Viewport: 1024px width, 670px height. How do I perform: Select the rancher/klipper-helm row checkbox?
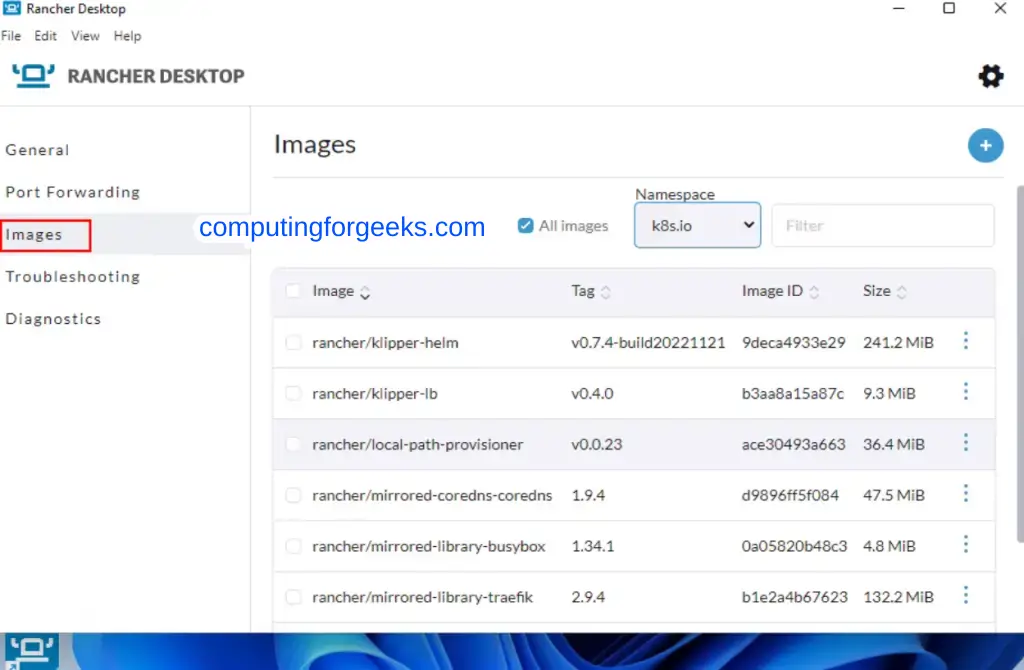click(x=293, y=343)
